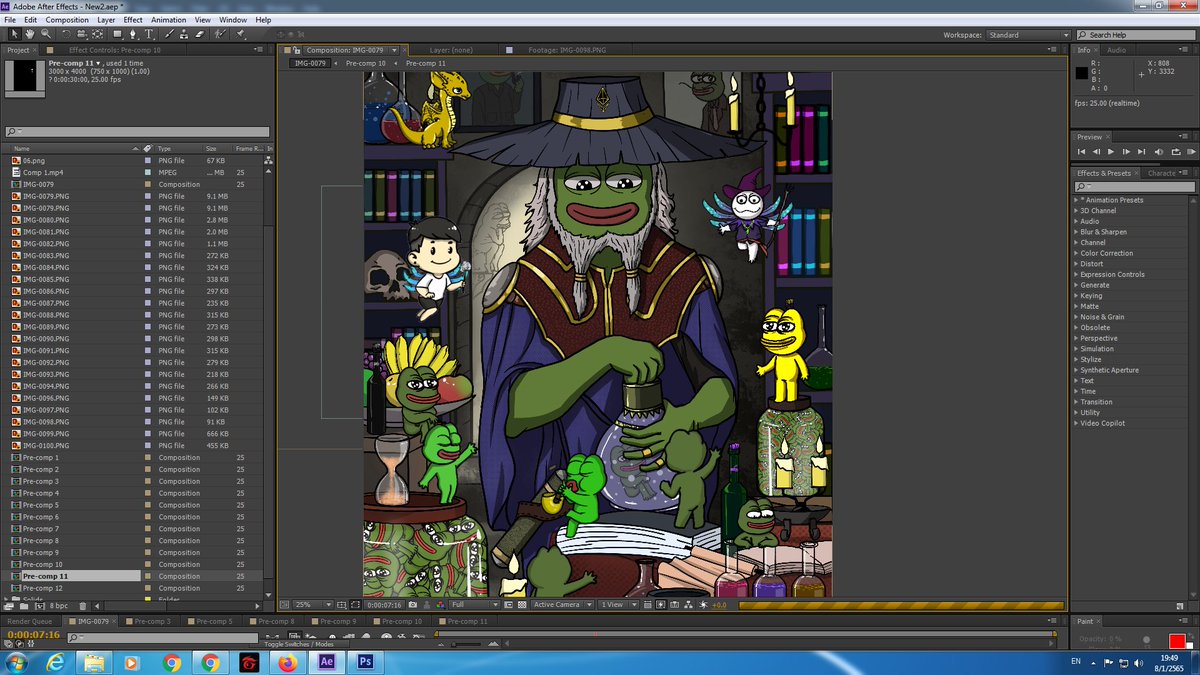Toggle the Transparency Grid in viewer
Viewport: 1200px width, 675px height.
point(522,604)
